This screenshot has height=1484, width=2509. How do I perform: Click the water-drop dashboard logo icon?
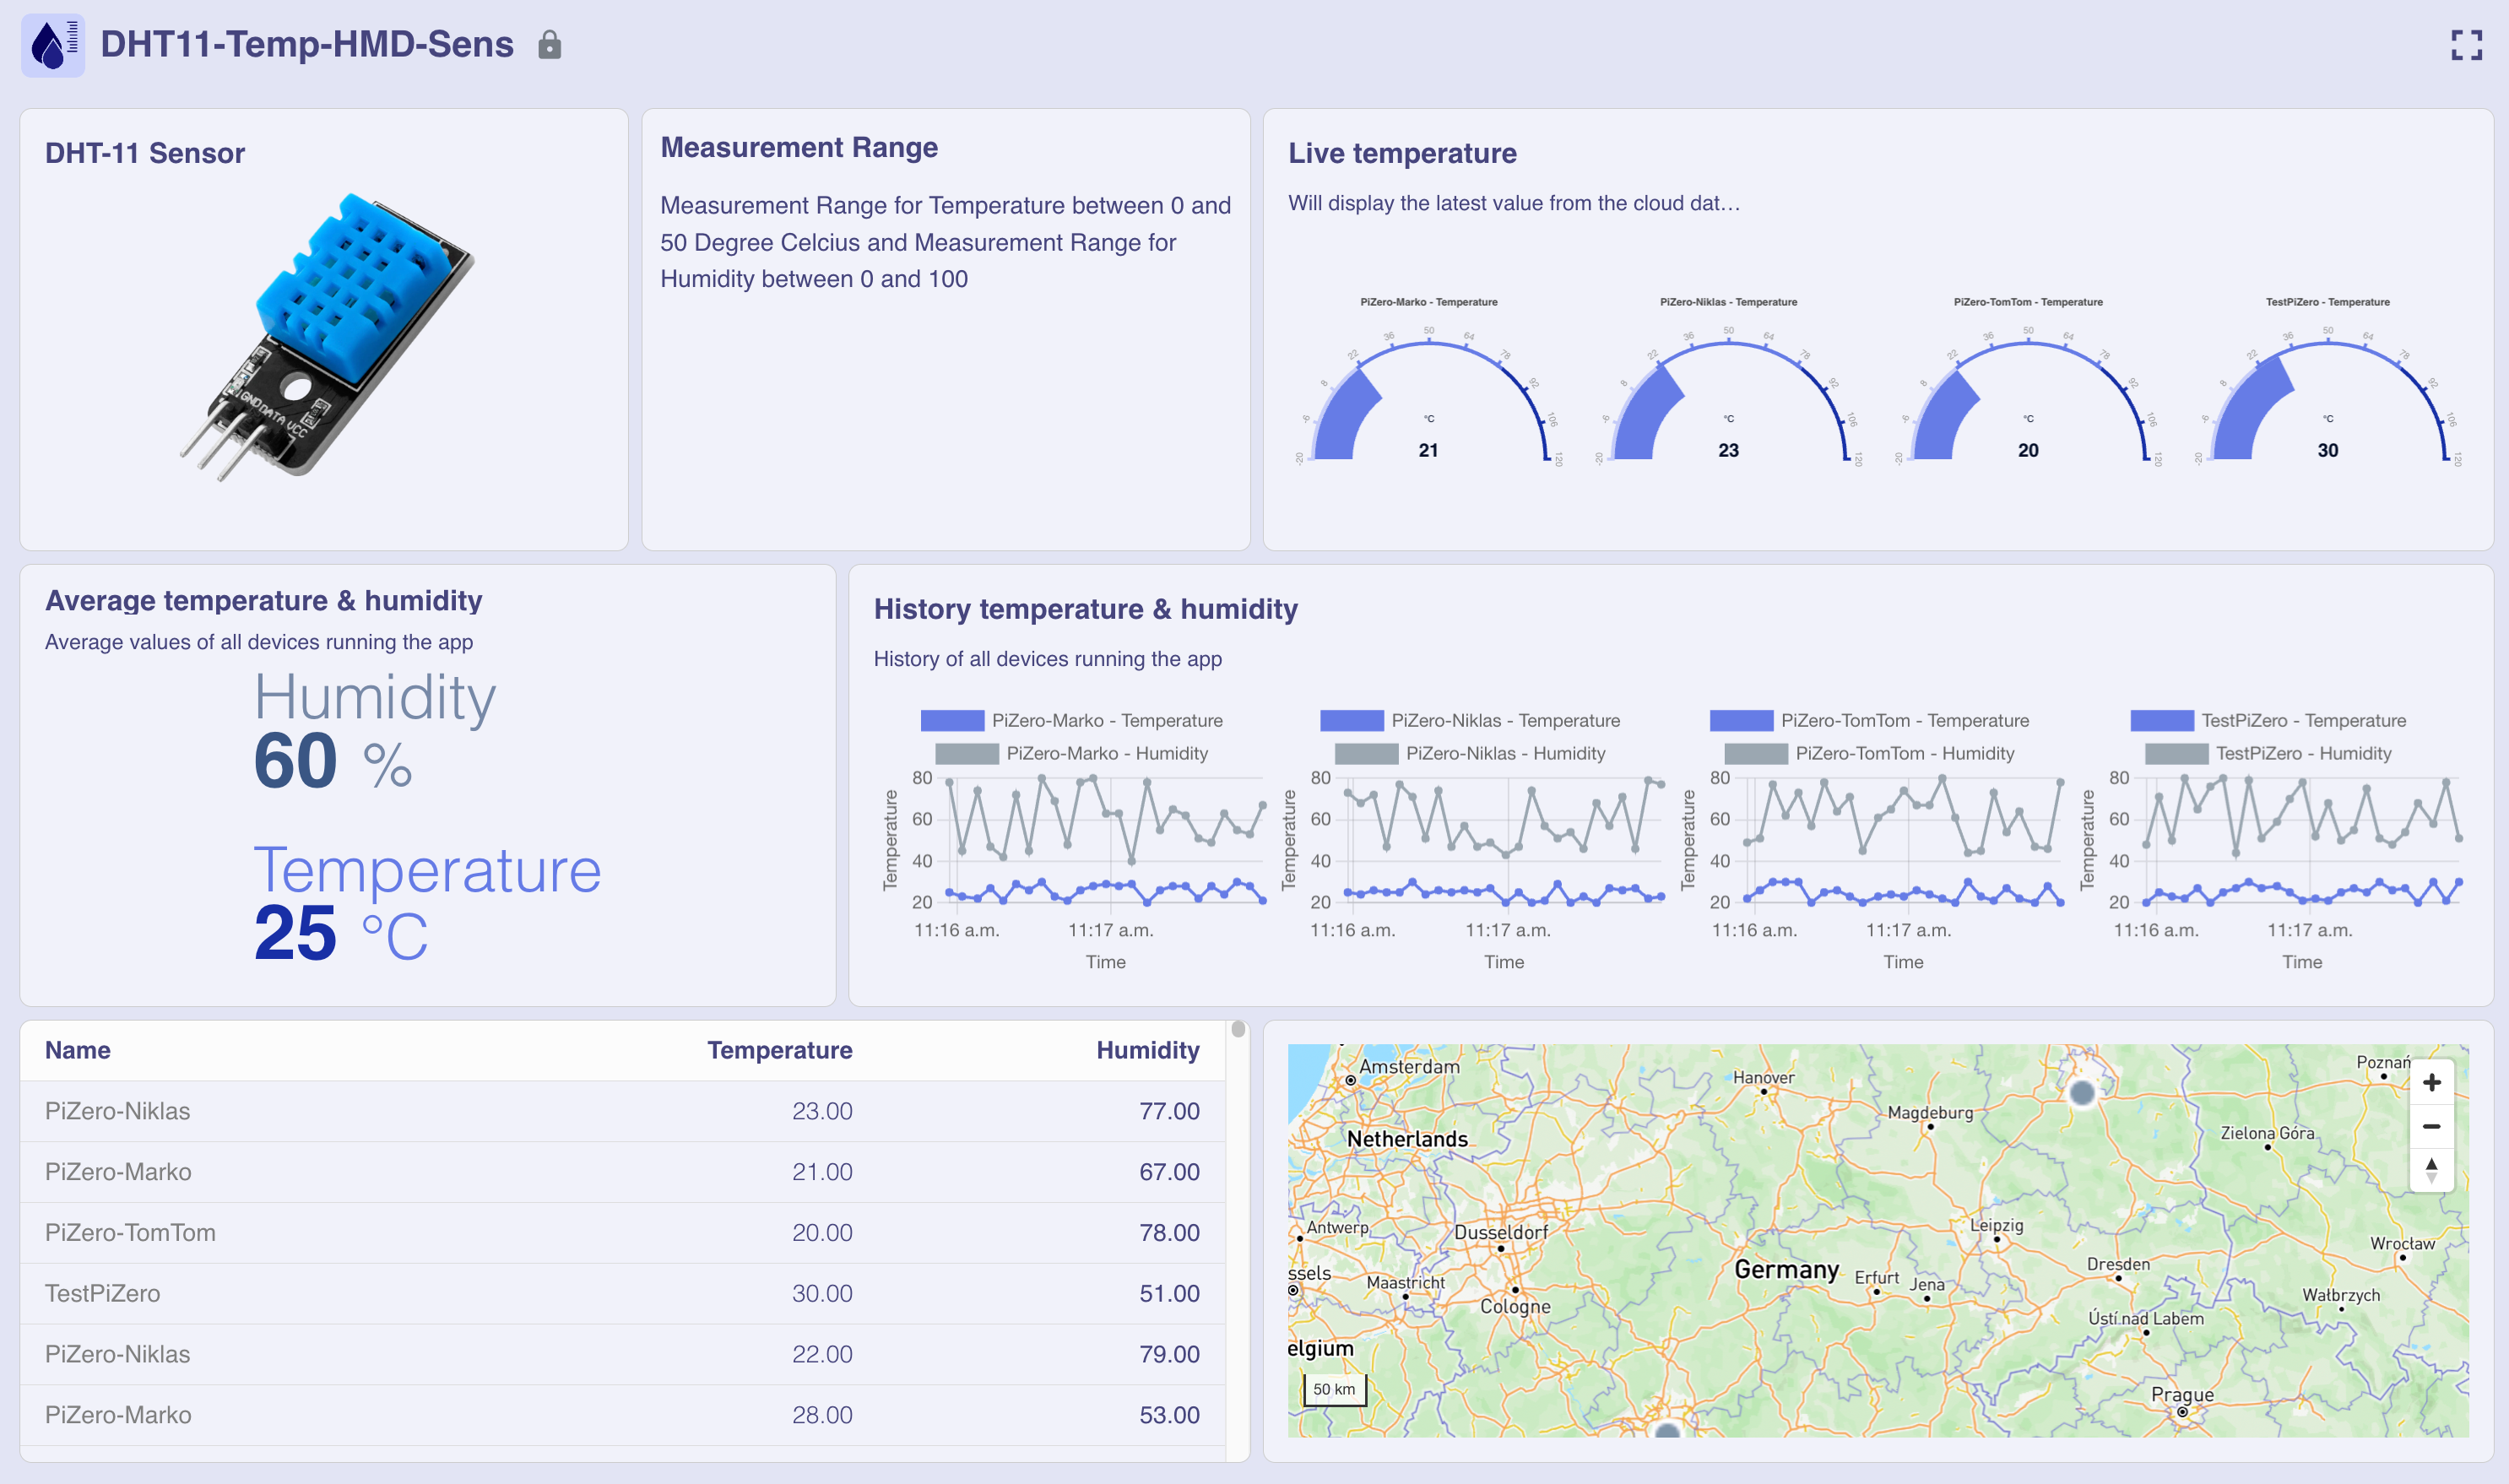coord(52,45)
